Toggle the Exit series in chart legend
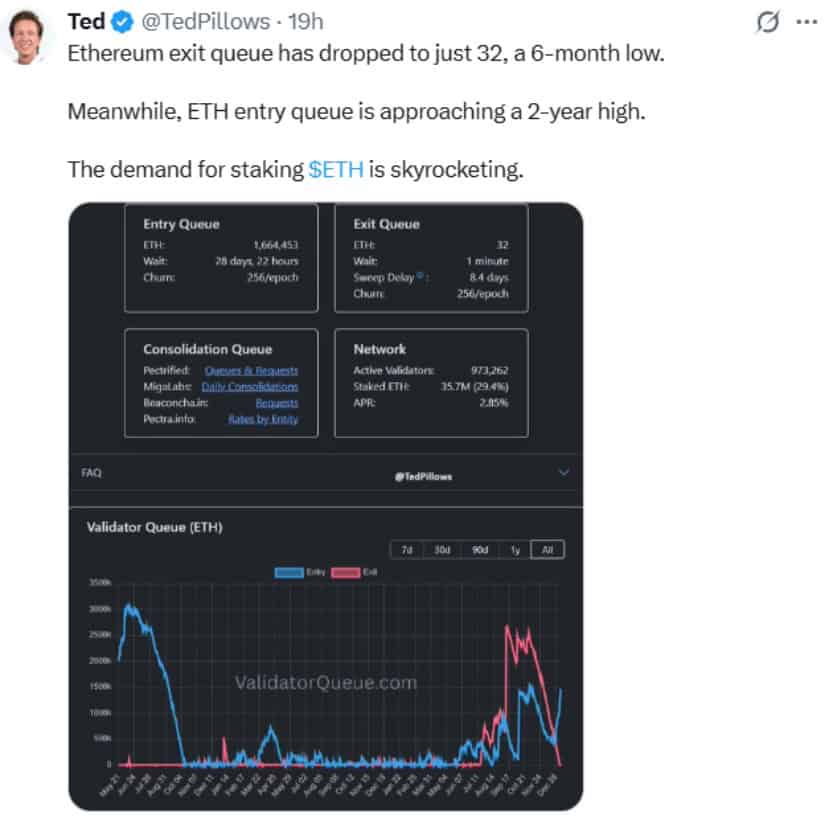The width and height of the screenshot is (825, 824). pos(346,570)
